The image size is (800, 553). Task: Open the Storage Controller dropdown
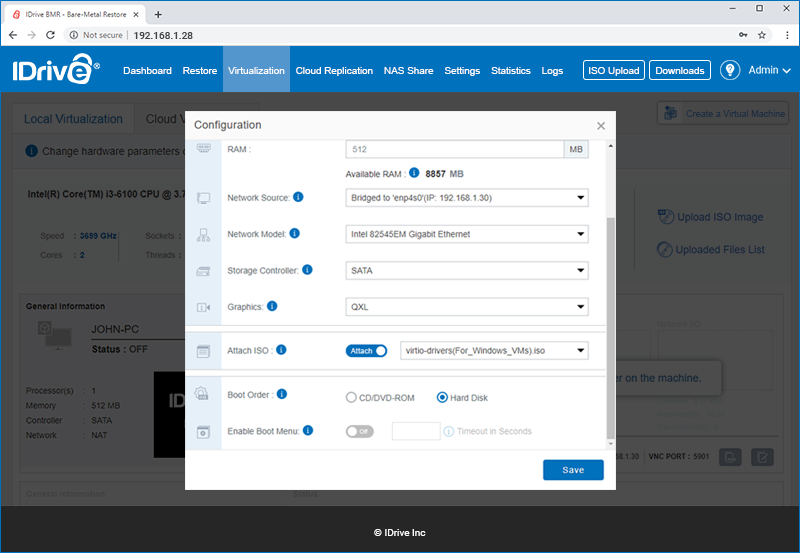tap(467, 270)
